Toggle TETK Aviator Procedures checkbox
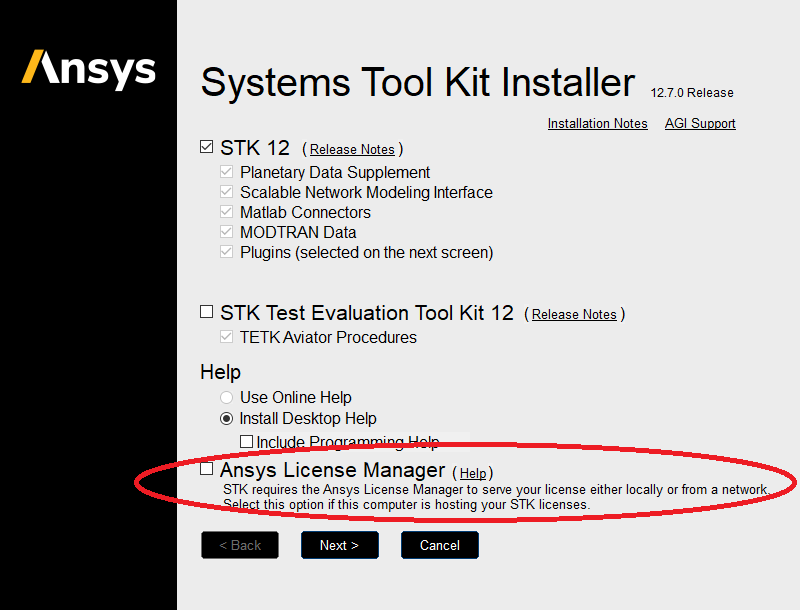Viewport: 800px width, 610px height. [227, 337]
